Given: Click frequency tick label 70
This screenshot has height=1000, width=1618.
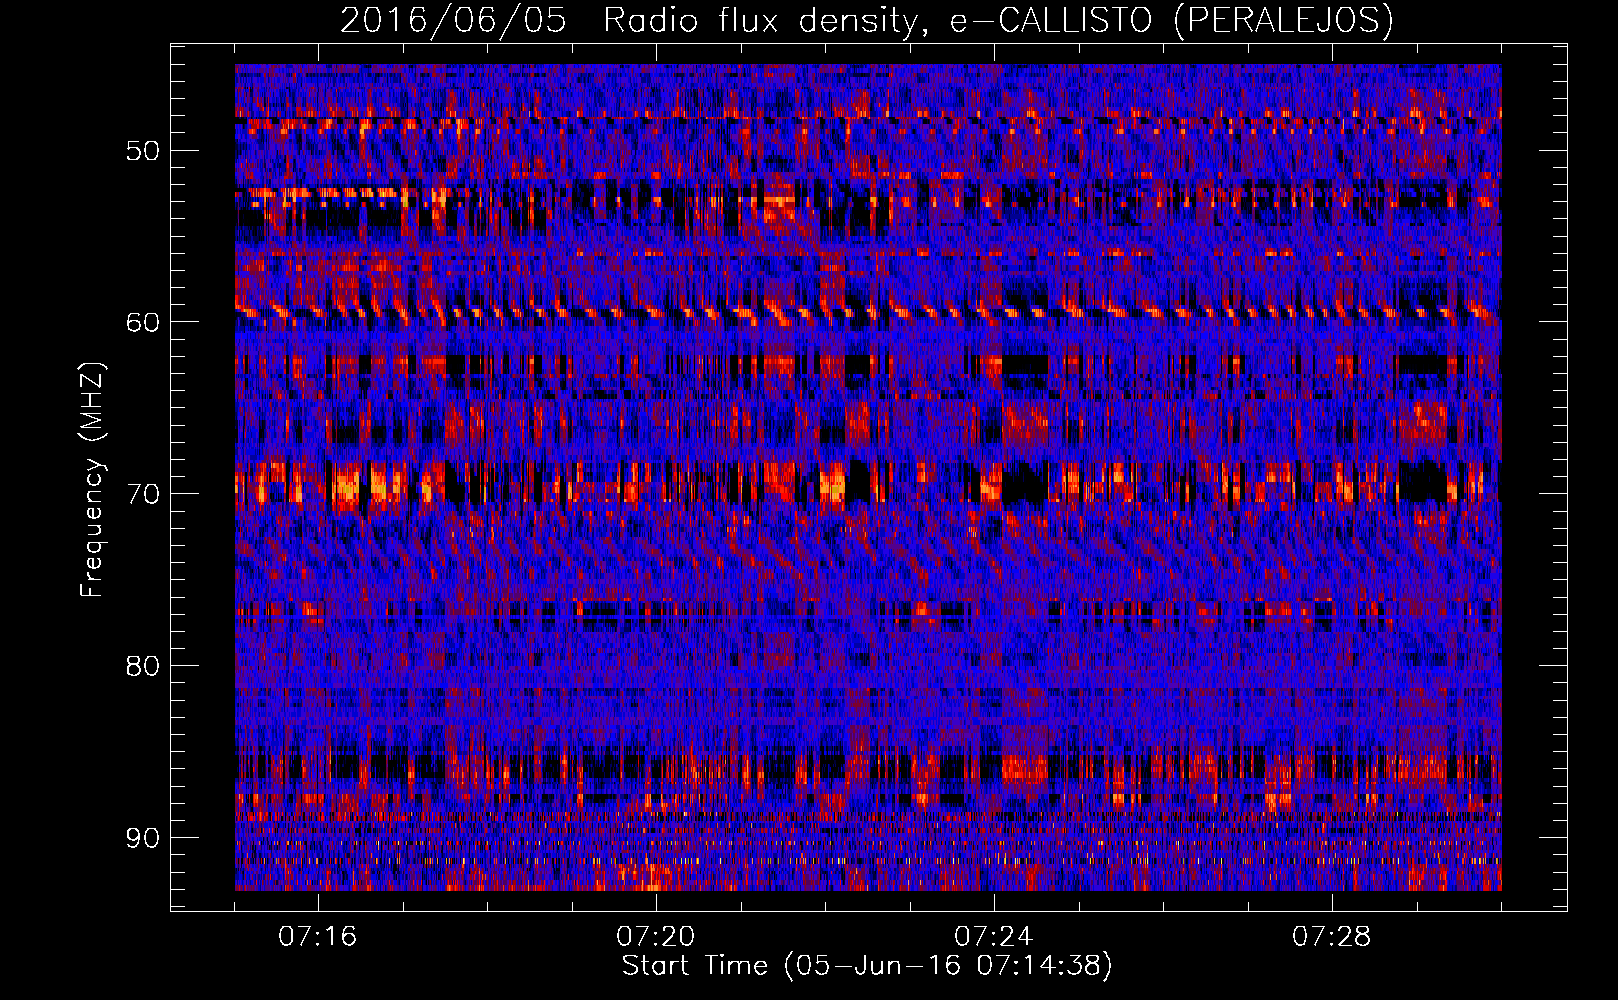Looking at the screenshot, I should 141,494.
